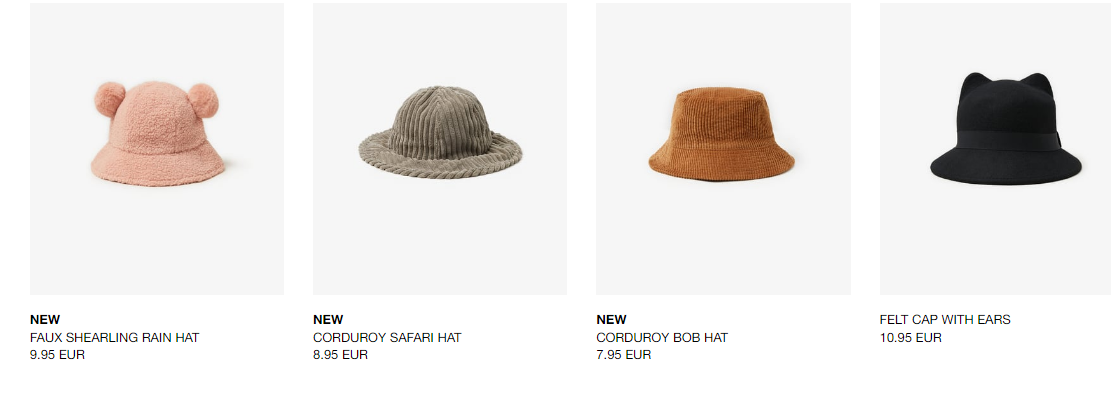Open the black felt cap photo
This screenshot has width=1111, height=405.
click(x=995, y=149)
